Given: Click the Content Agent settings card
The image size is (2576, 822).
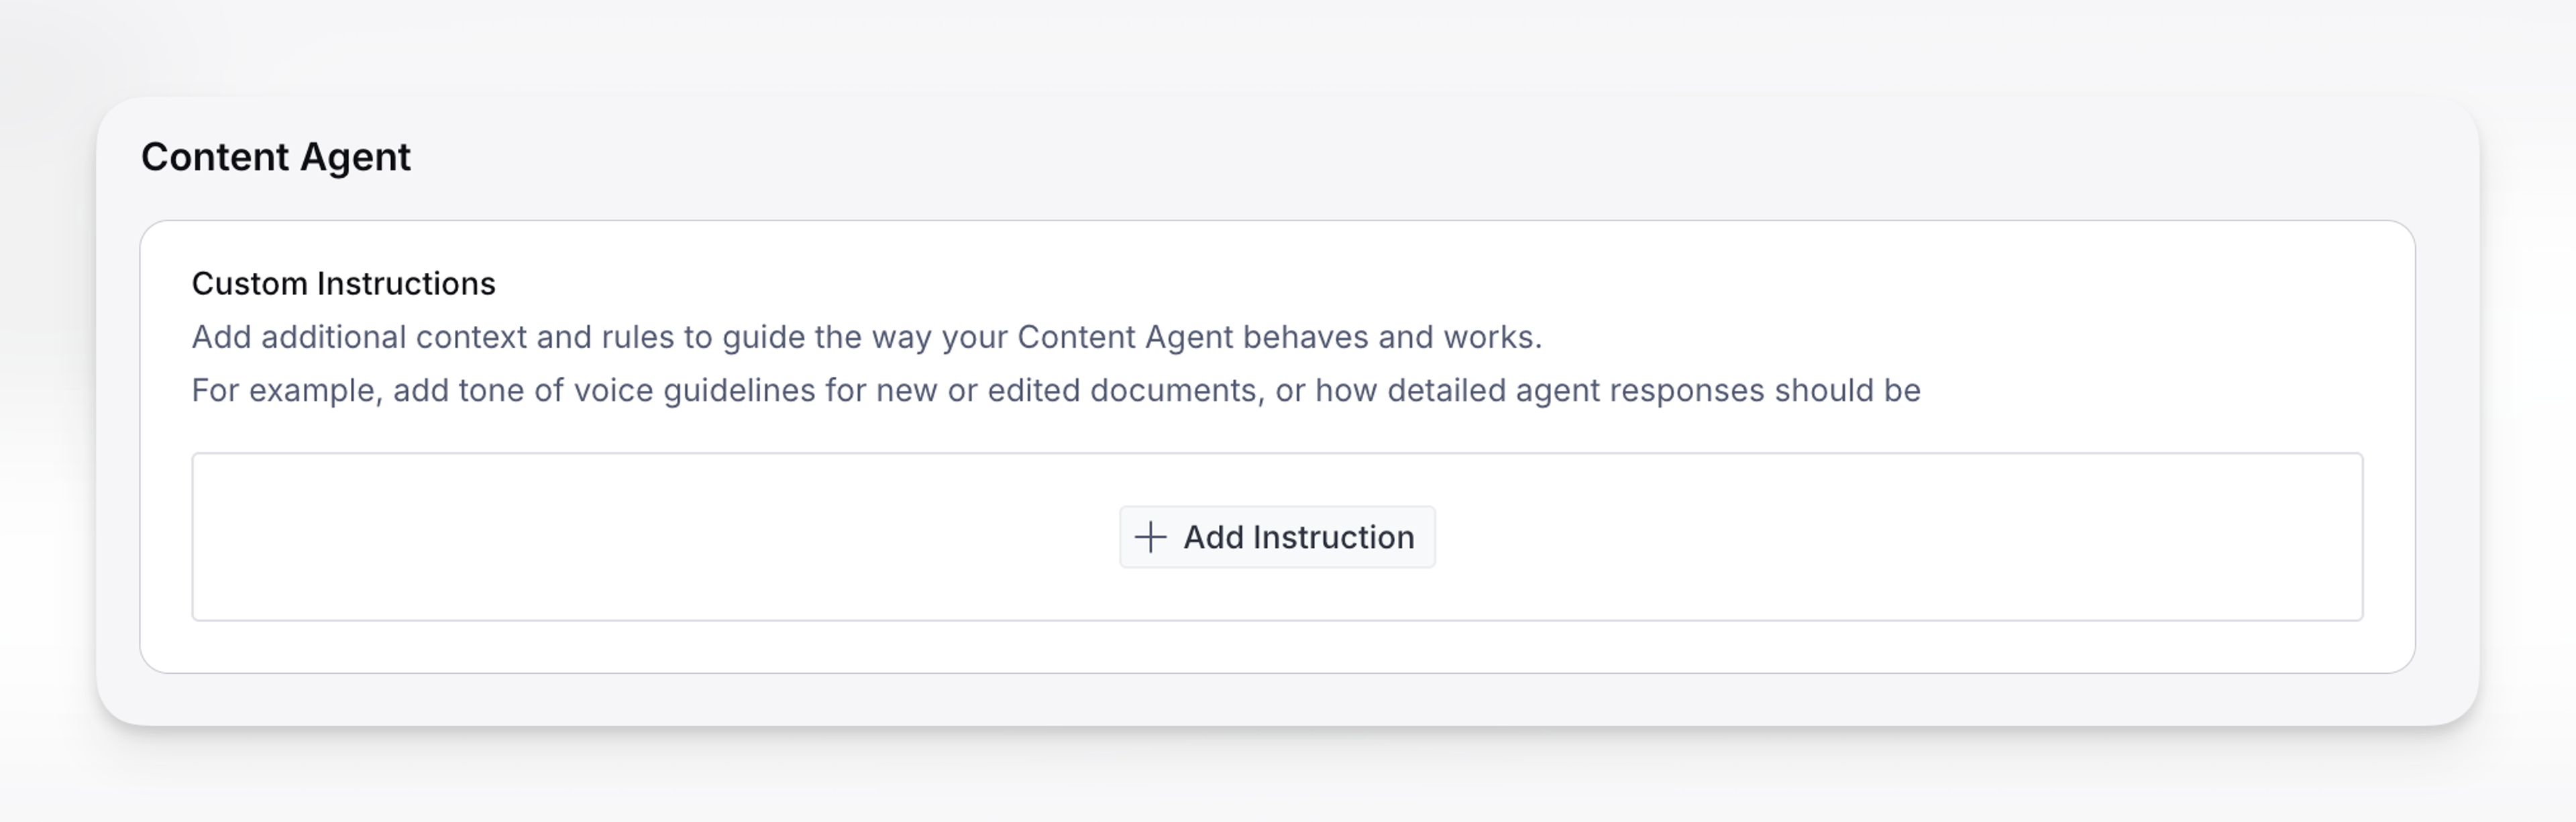Looking at the screenshot, I should [1288, 410].
